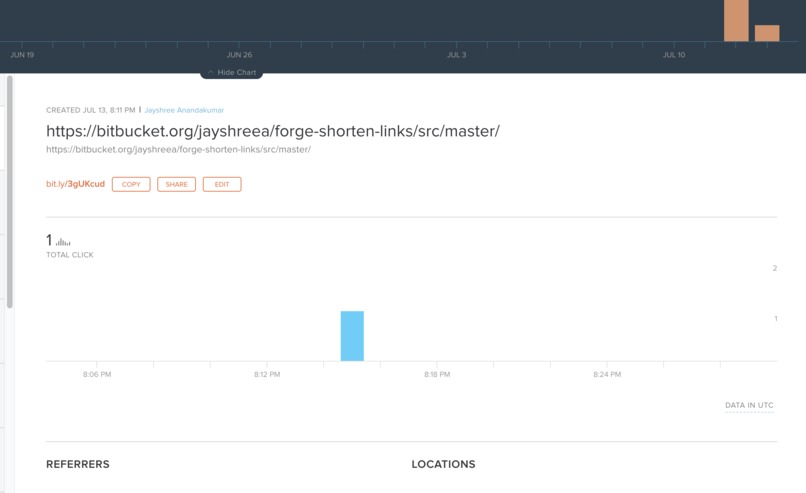Click the 8:06 PM axis label
This screenshot has height=493, width=806.
(x=97, y=374)
